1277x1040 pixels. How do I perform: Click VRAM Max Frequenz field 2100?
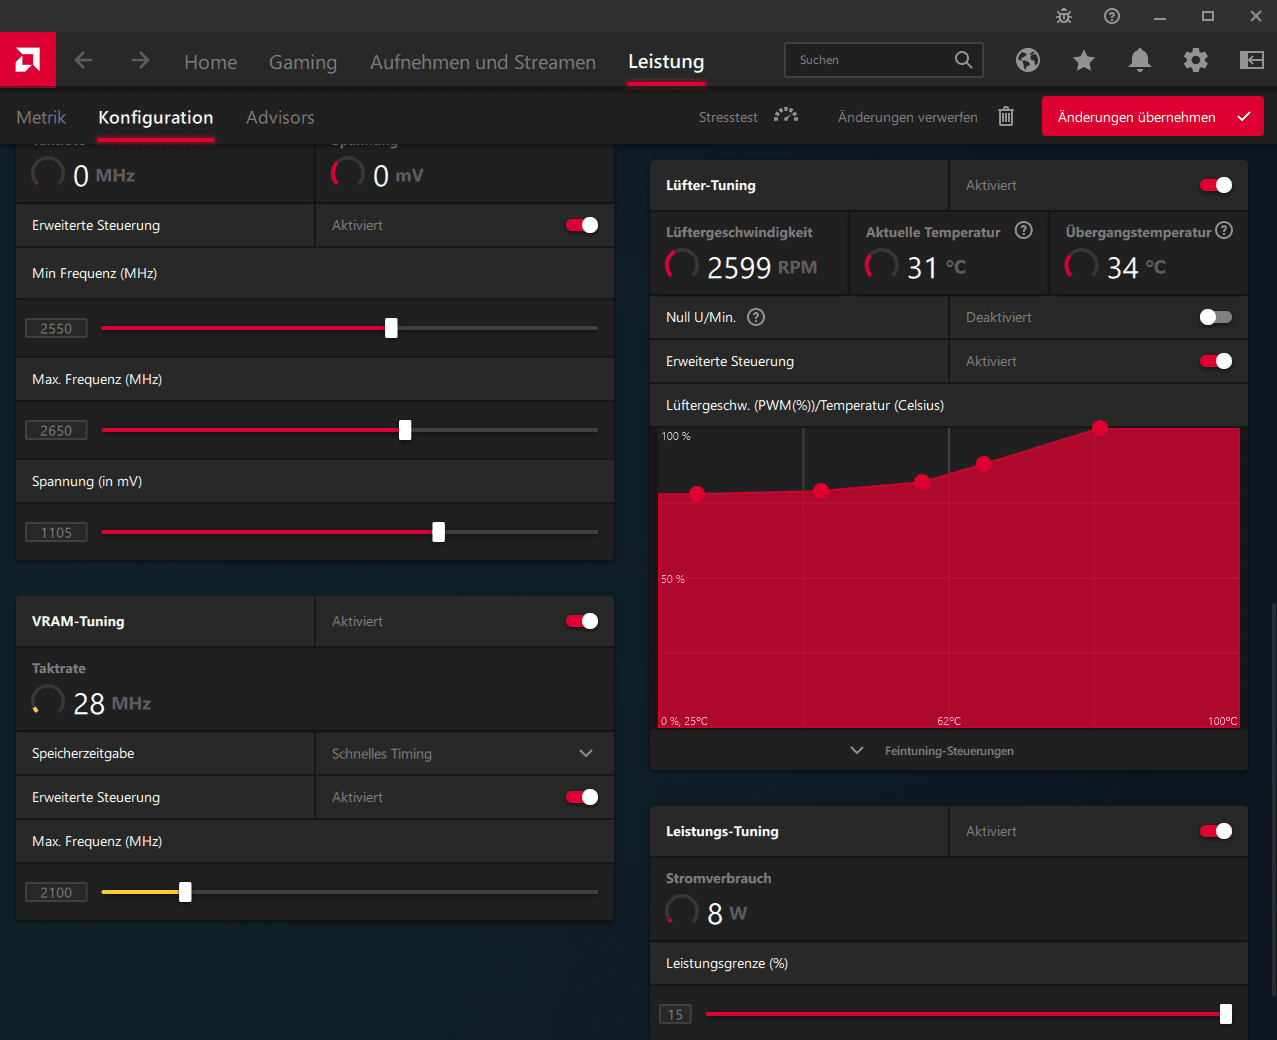(56, 892)
